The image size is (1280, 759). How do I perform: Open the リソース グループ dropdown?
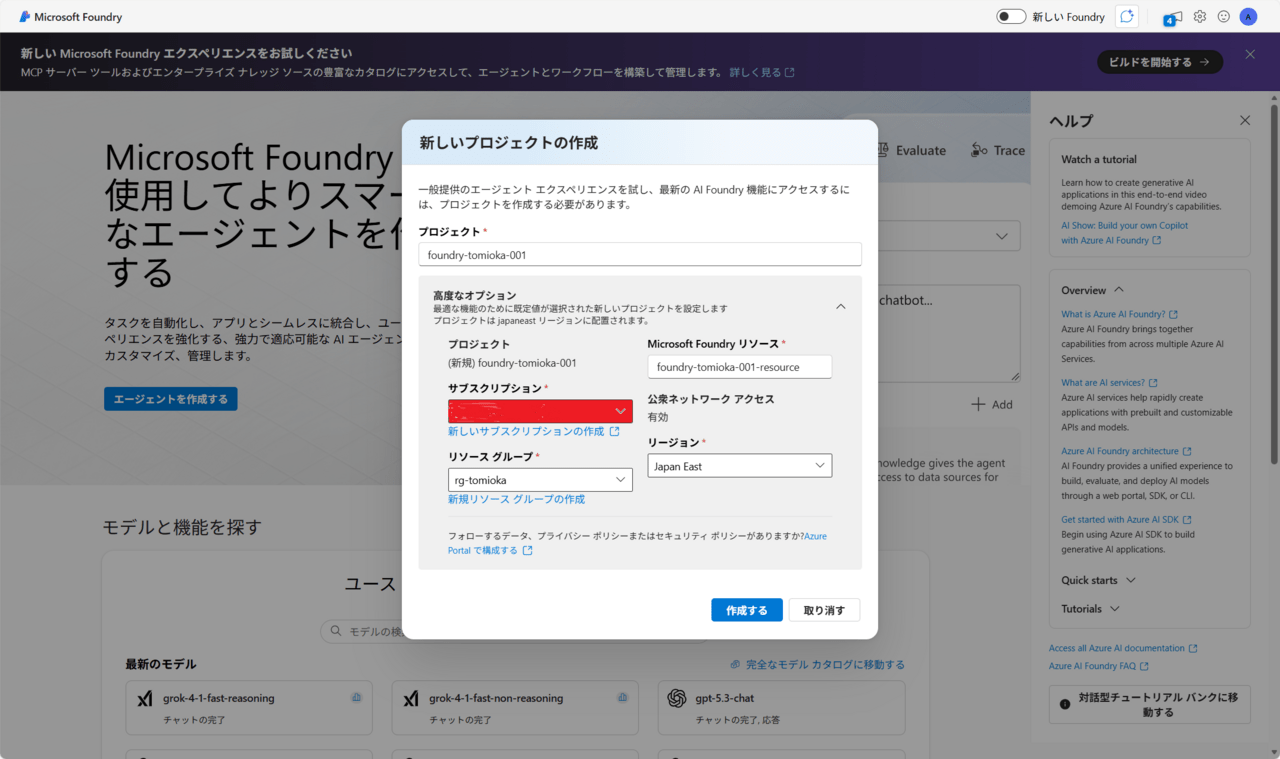point(540,480)
